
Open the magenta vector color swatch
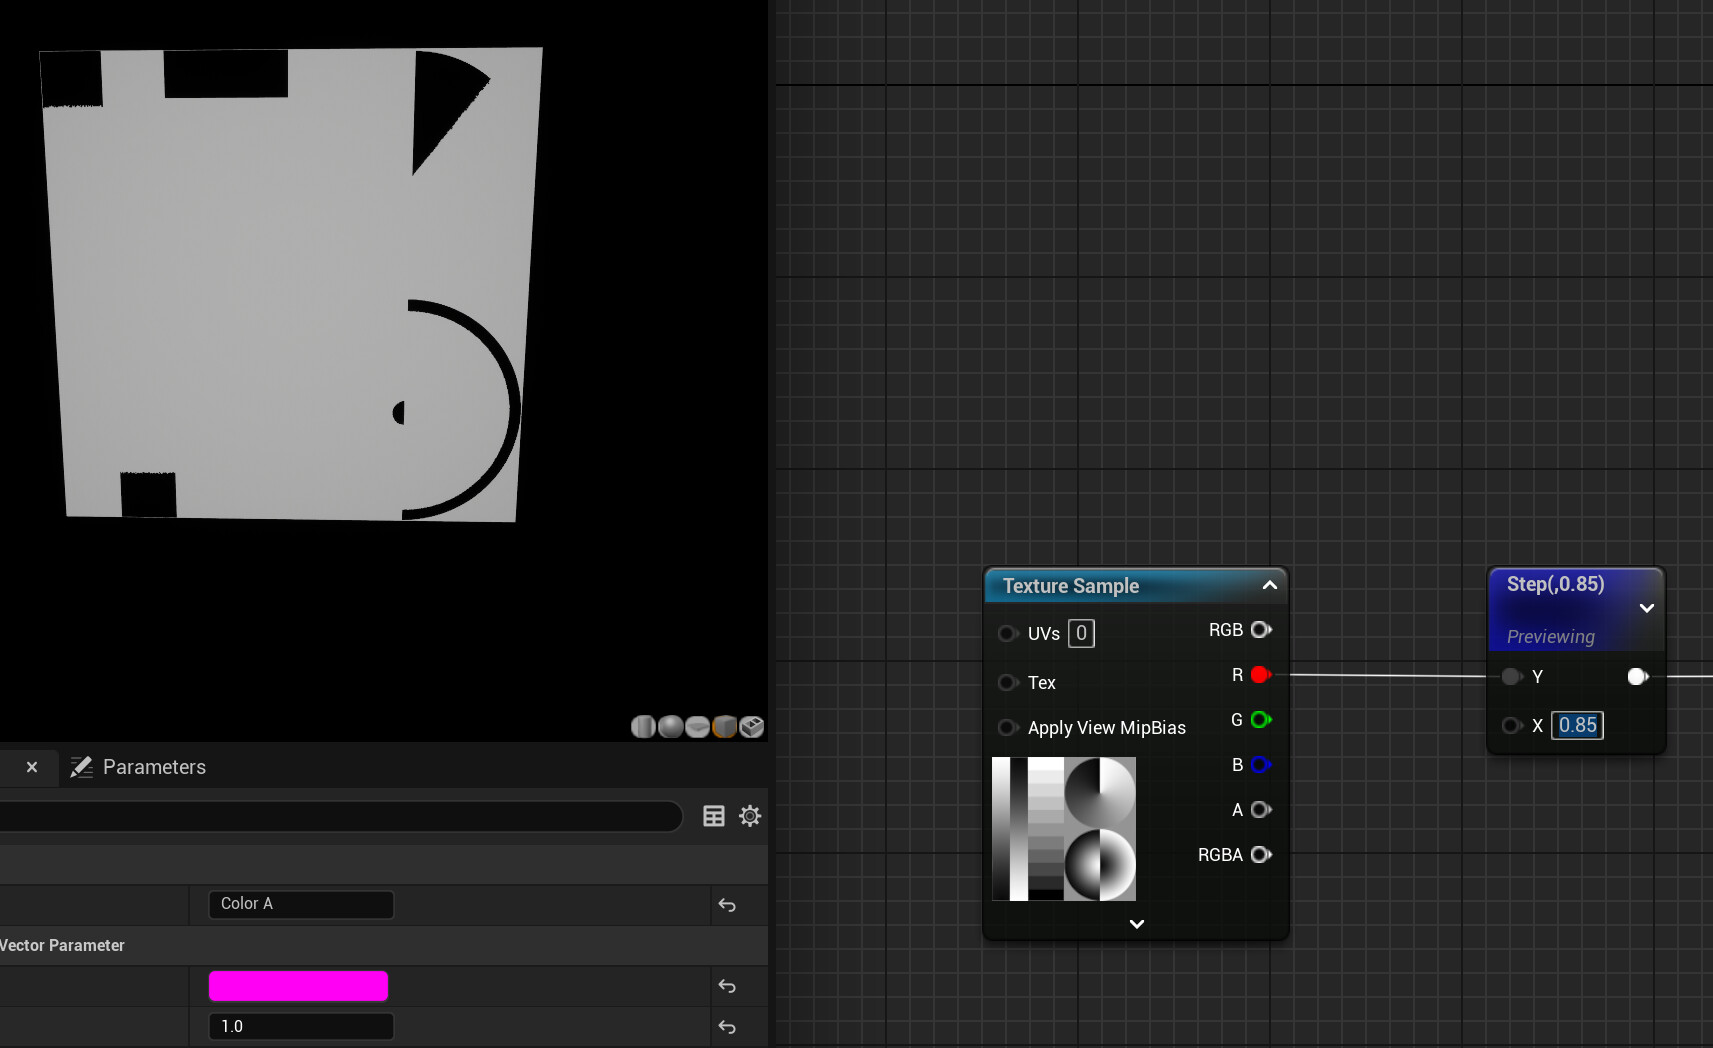298,986
